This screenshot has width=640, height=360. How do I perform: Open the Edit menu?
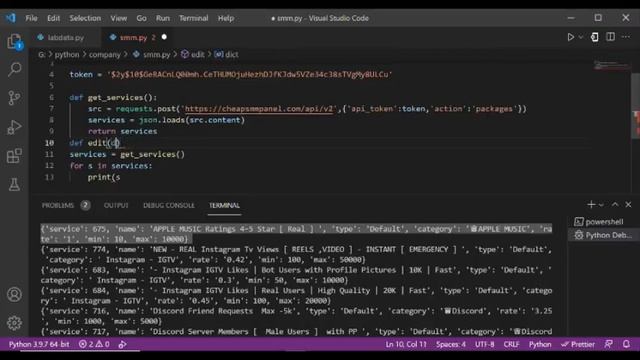pyautogui.click(x=53, y=18)
